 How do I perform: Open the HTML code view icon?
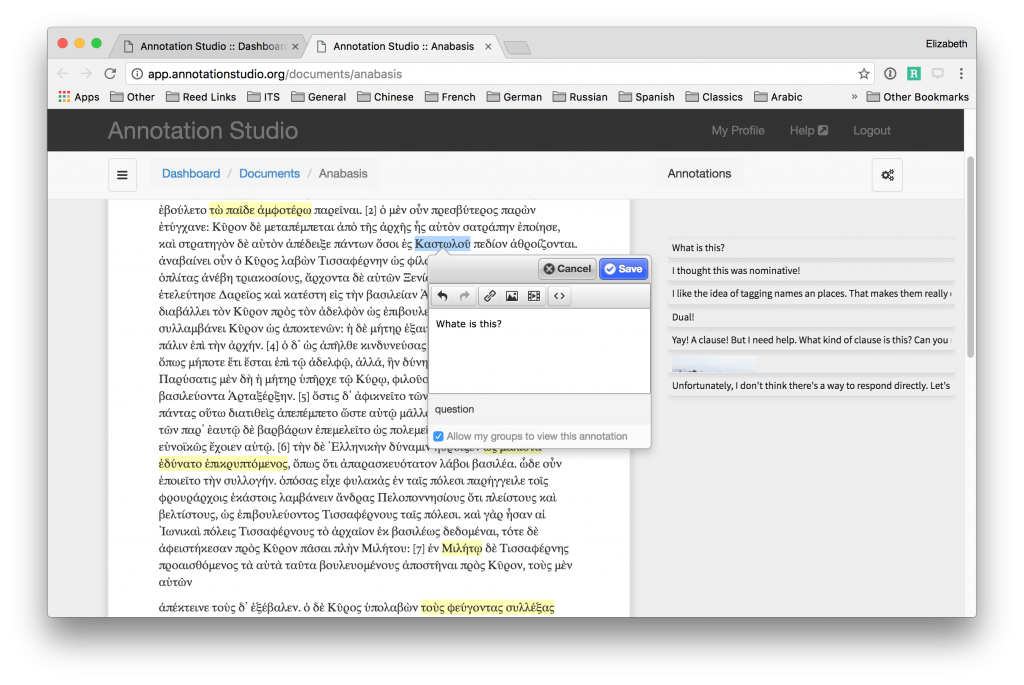tap(560, 295)
